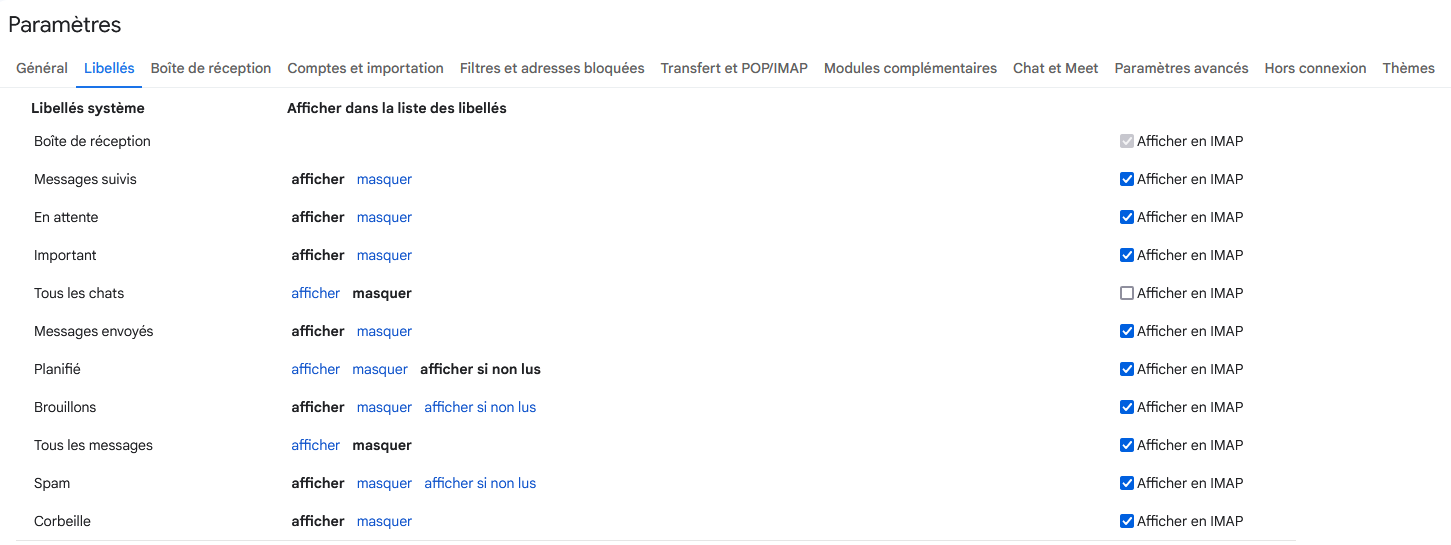Screen dimensions: 1451x545
Task: Open Transfert et POP/IMAP tab
Action: (734, 68)
